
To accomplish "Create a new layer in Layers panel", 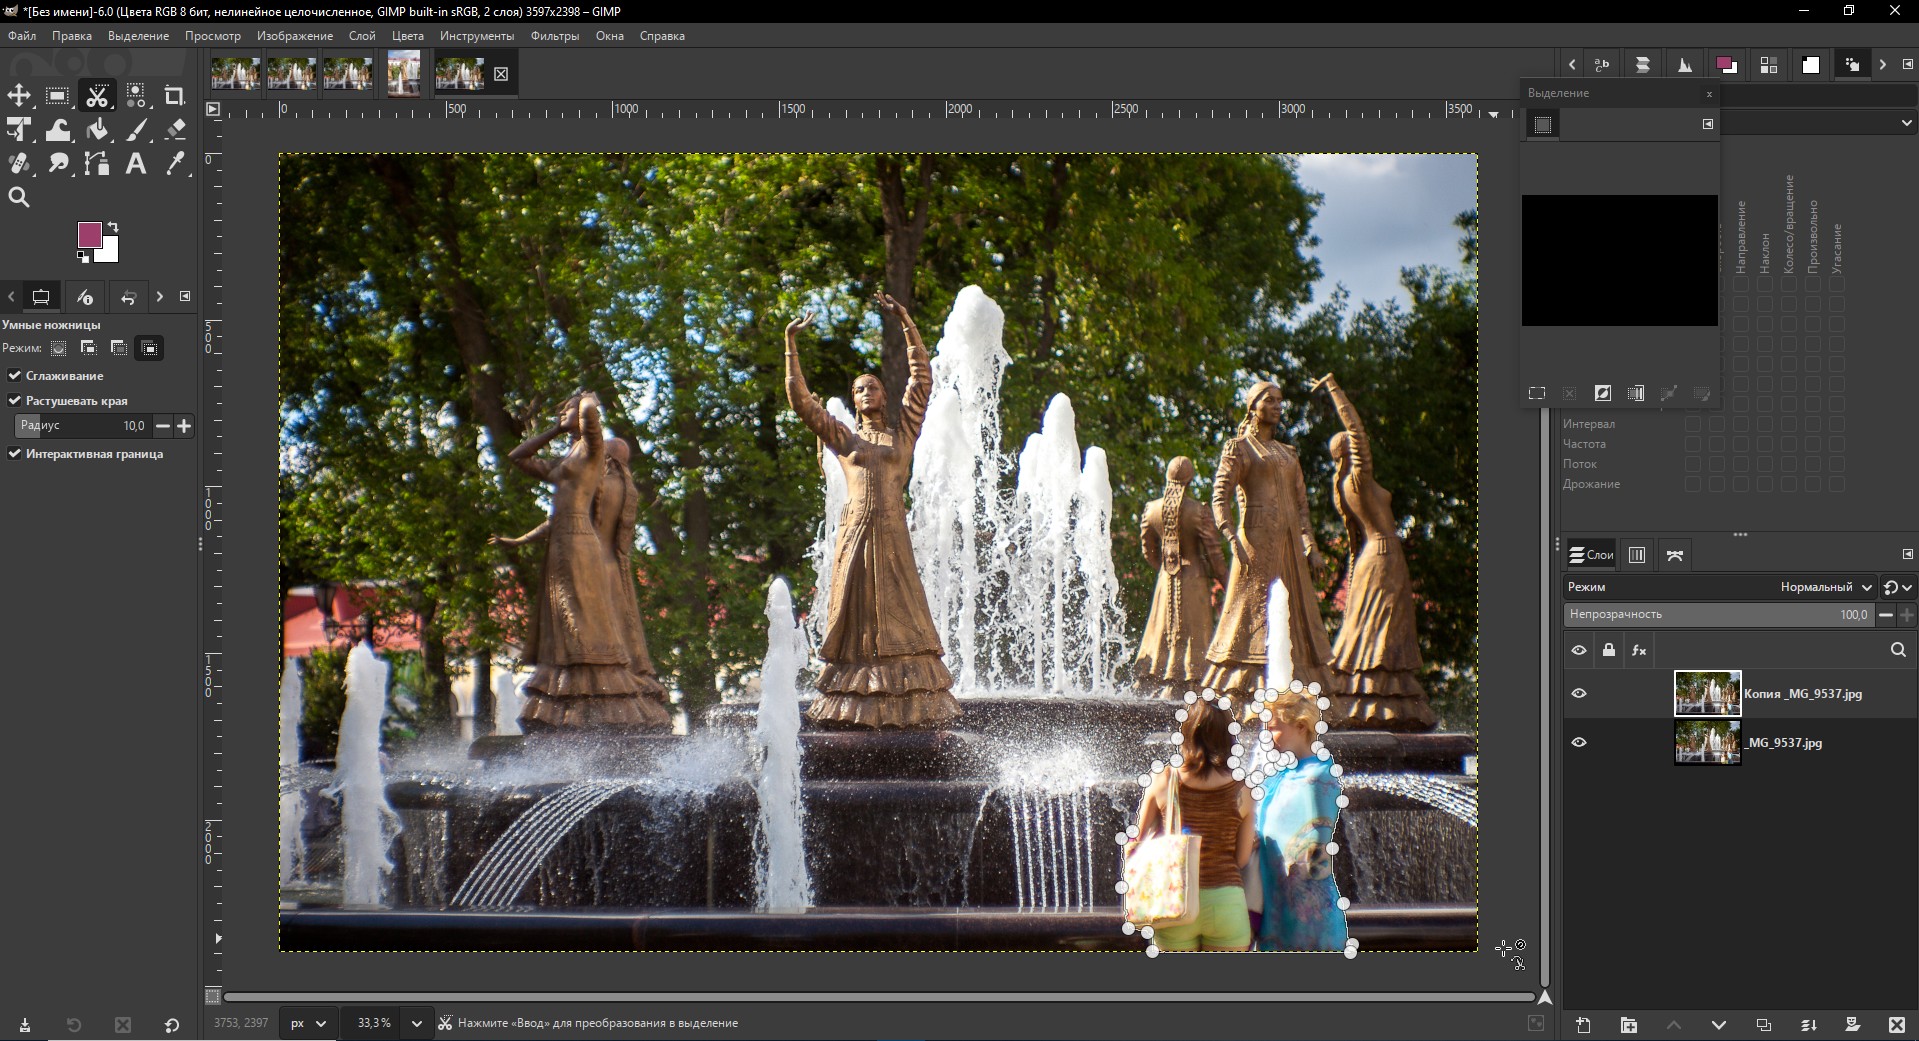I will 1583,1025.
